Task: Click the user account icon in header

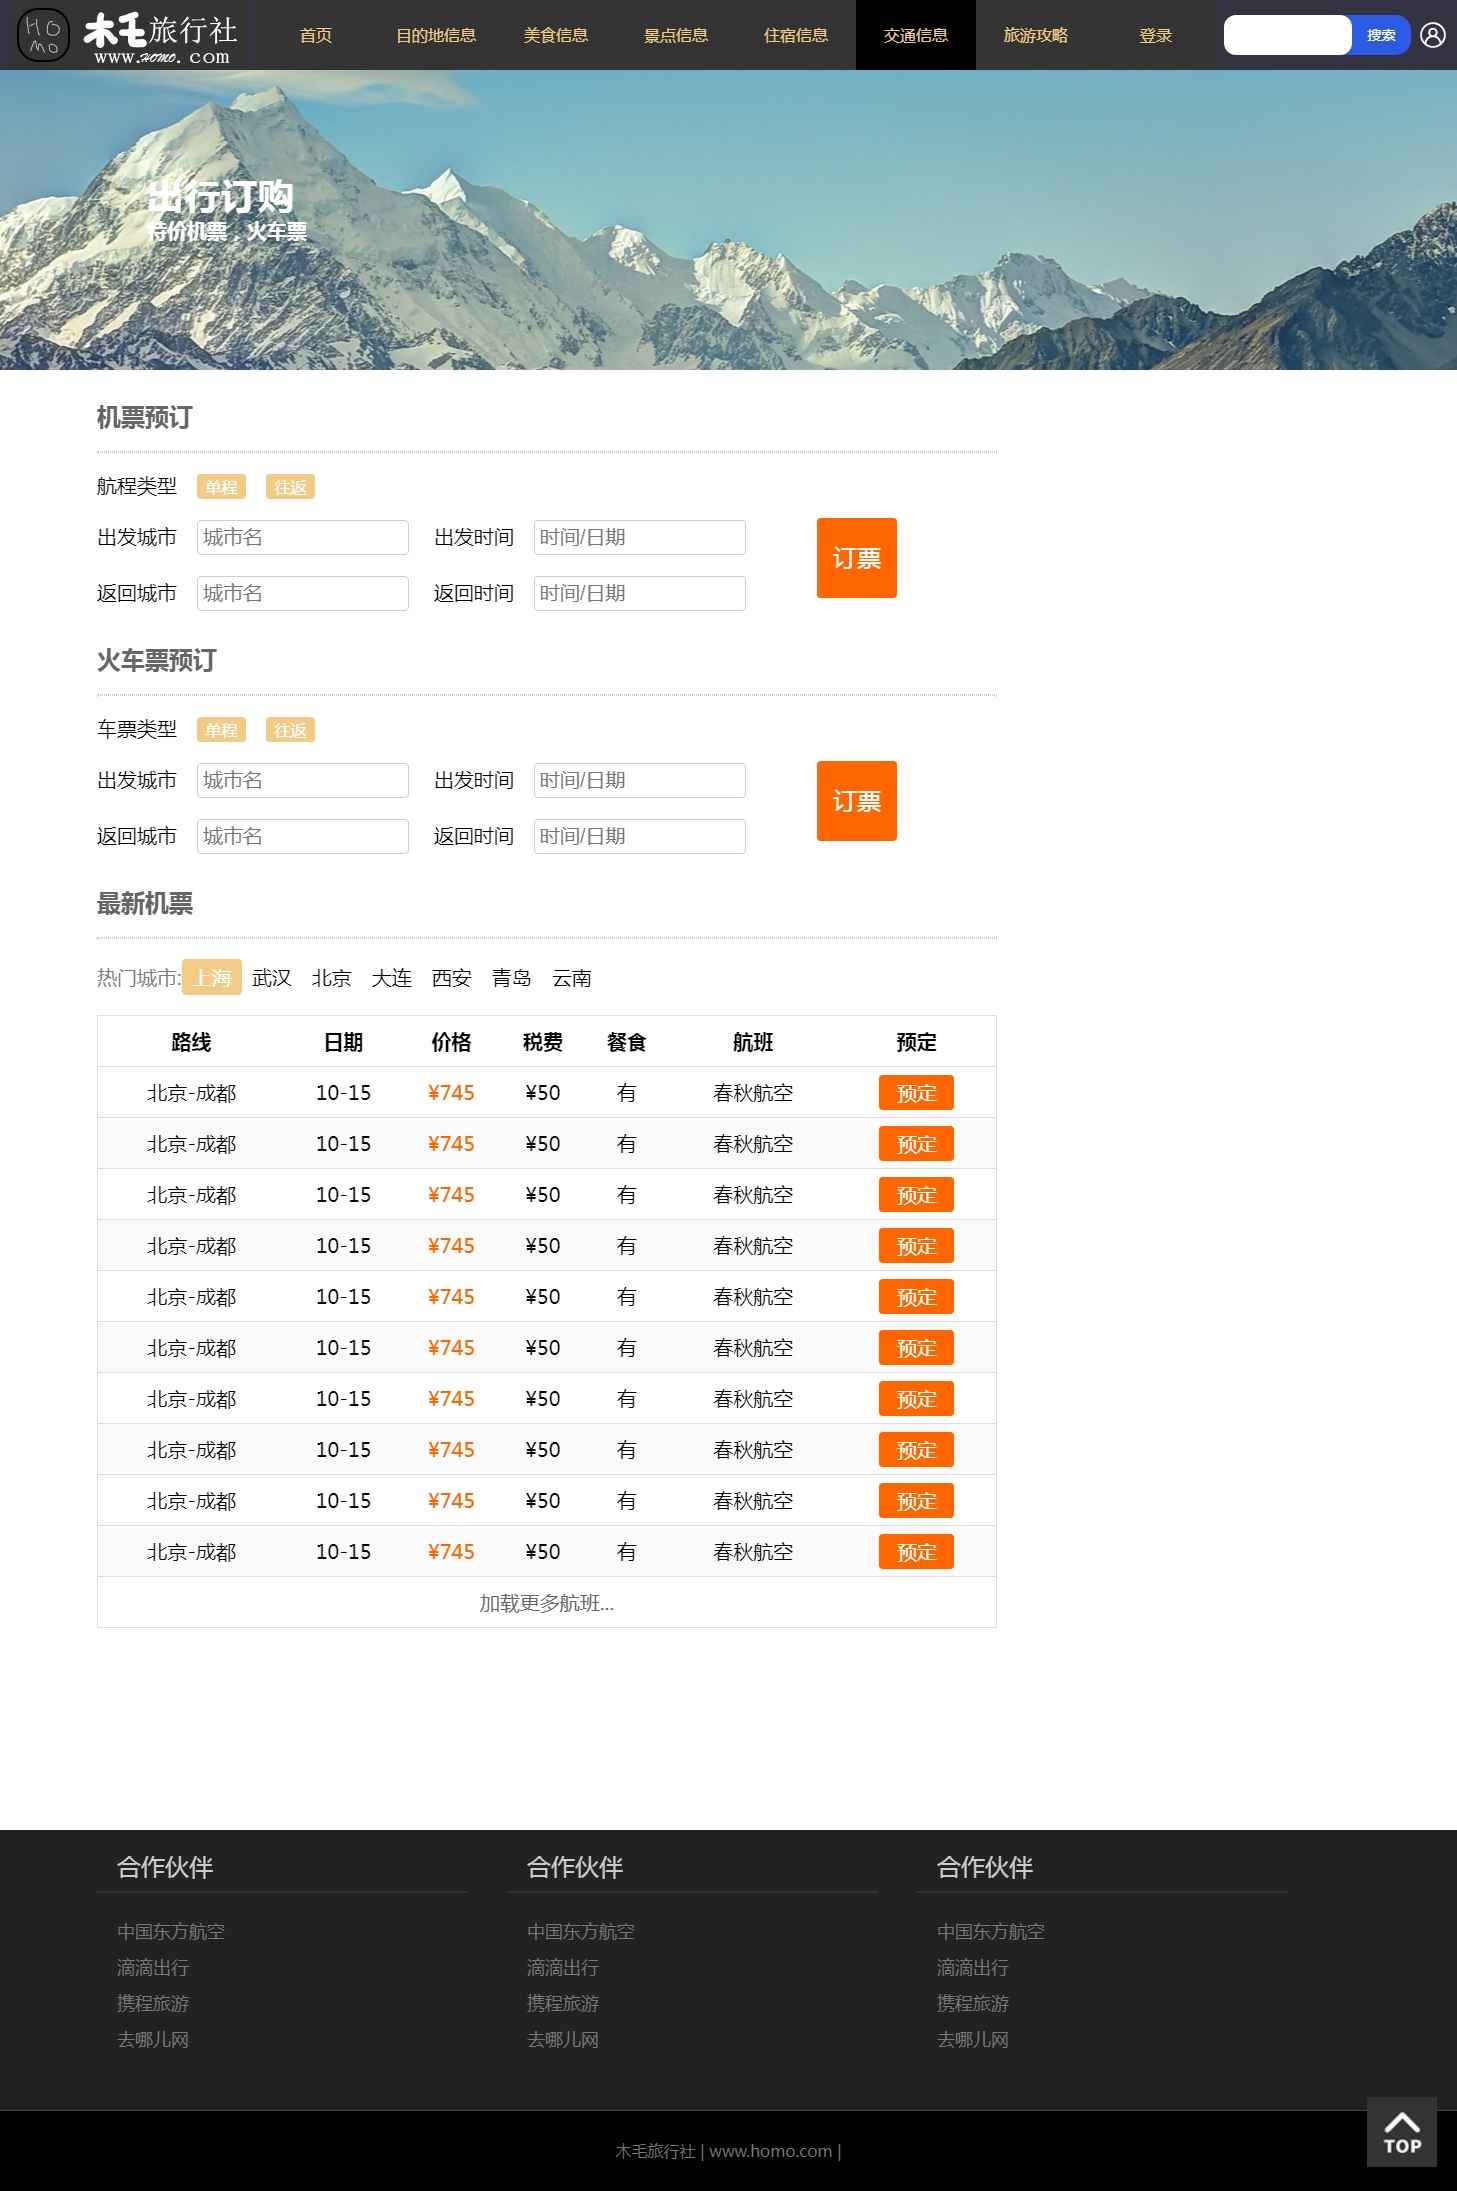Action: pos(1432,36)
